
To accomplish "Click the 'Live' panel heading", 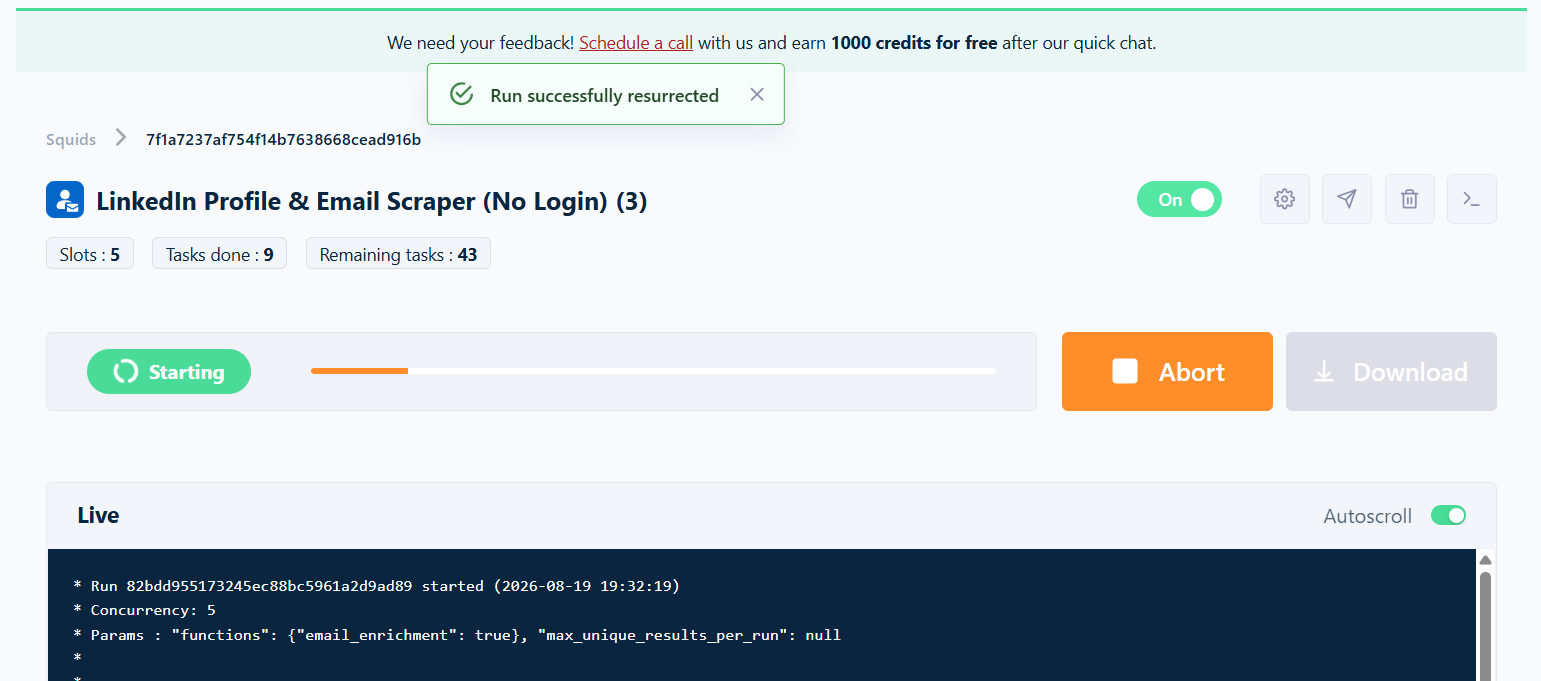I will (98, 515).
